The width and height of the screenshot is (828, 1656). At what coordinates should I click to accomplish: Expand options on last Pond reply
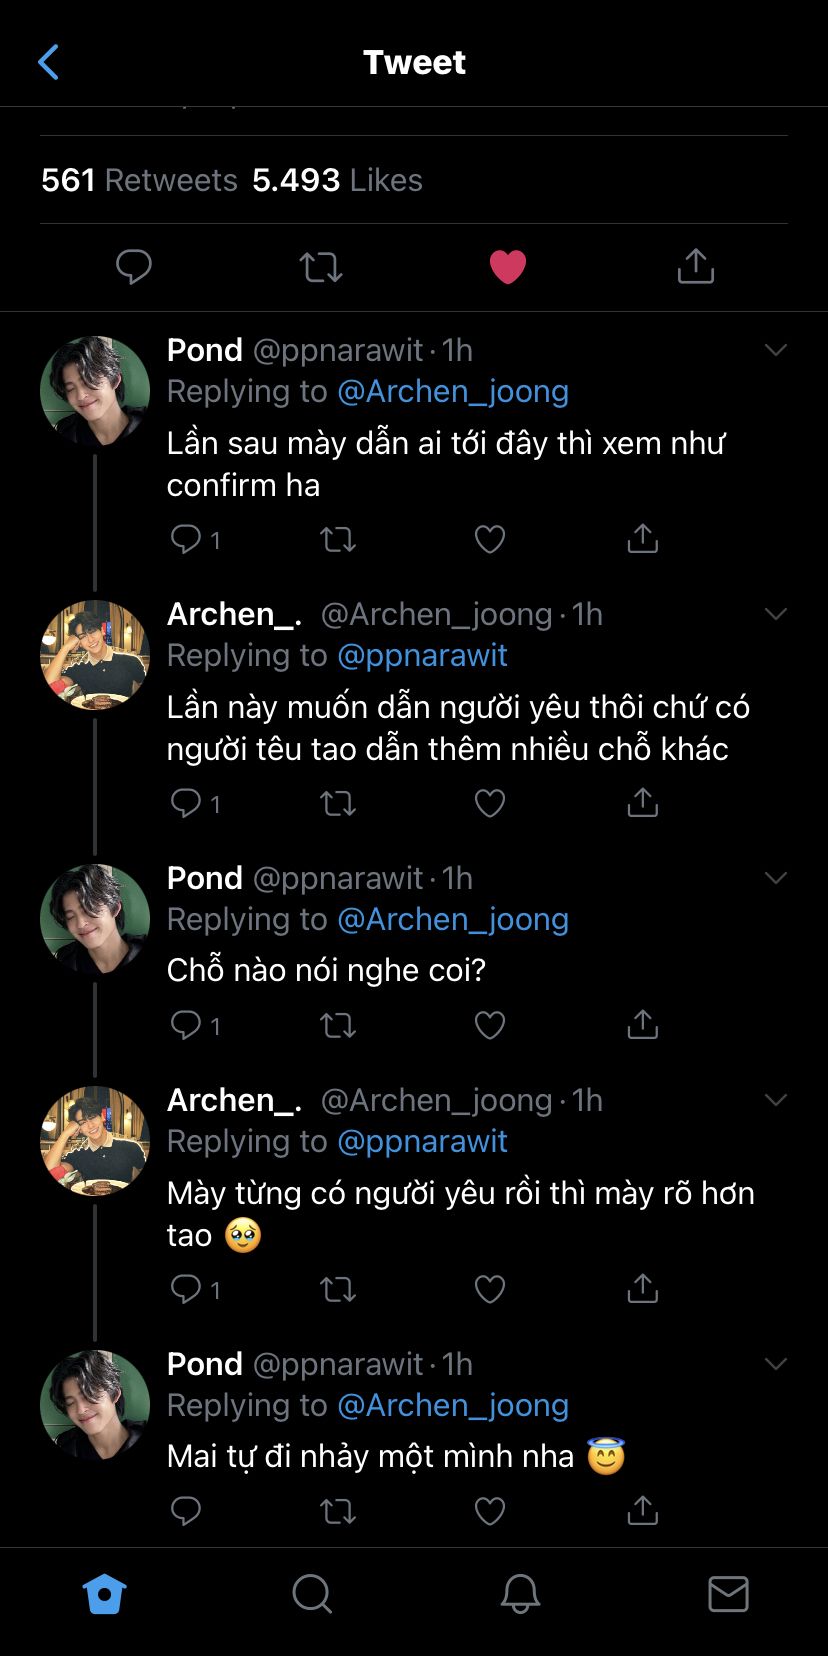click(x=776, y=1364)
